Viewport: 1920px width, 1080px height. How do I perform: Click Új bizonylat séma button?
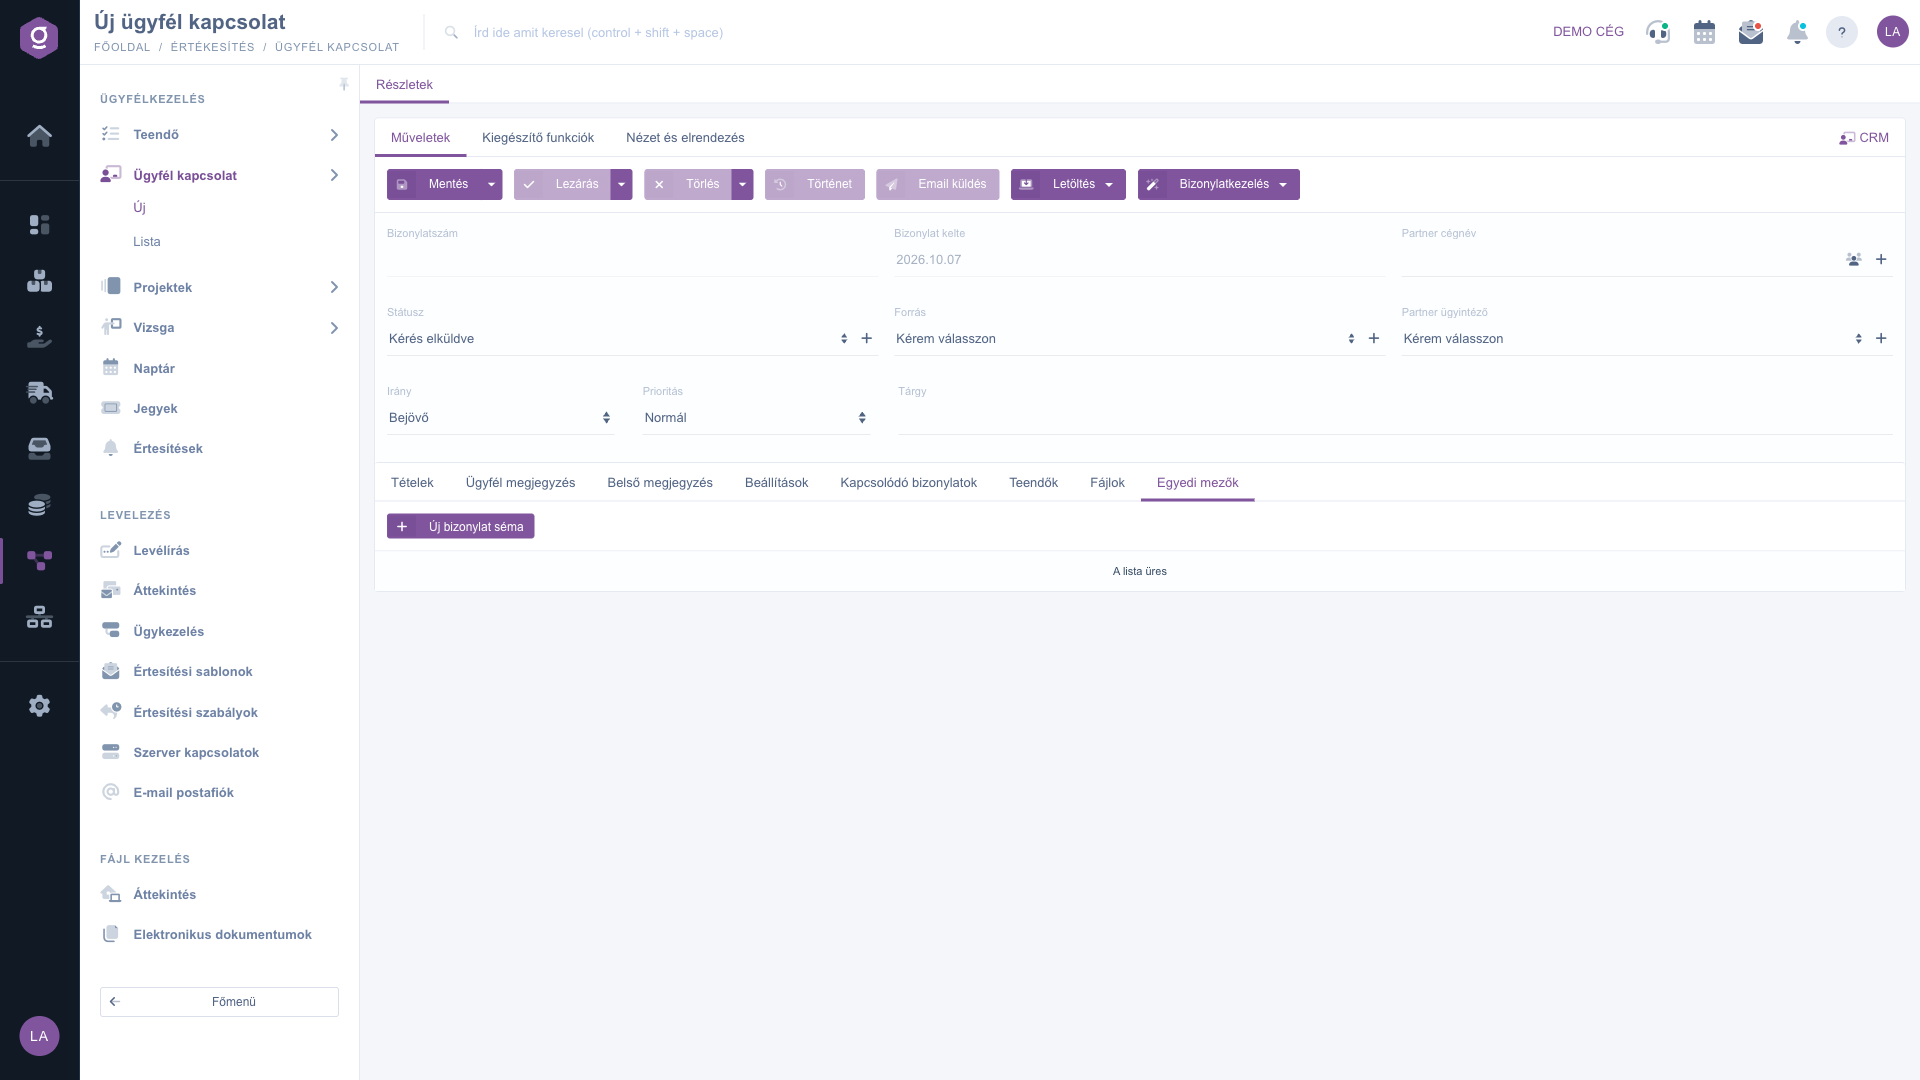tap(460, 526)
